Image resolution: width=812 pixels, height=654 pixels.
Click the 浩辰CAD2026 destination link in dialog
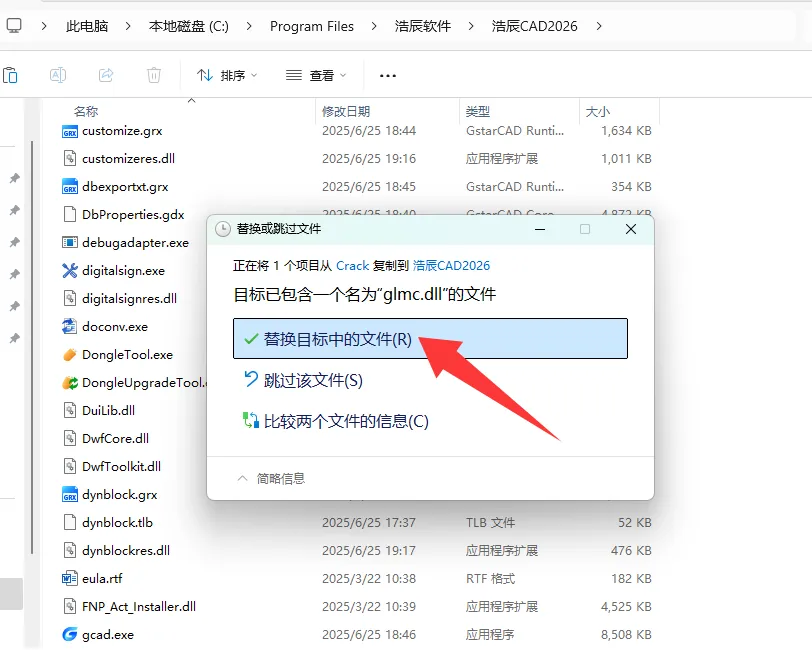point(451,266)
